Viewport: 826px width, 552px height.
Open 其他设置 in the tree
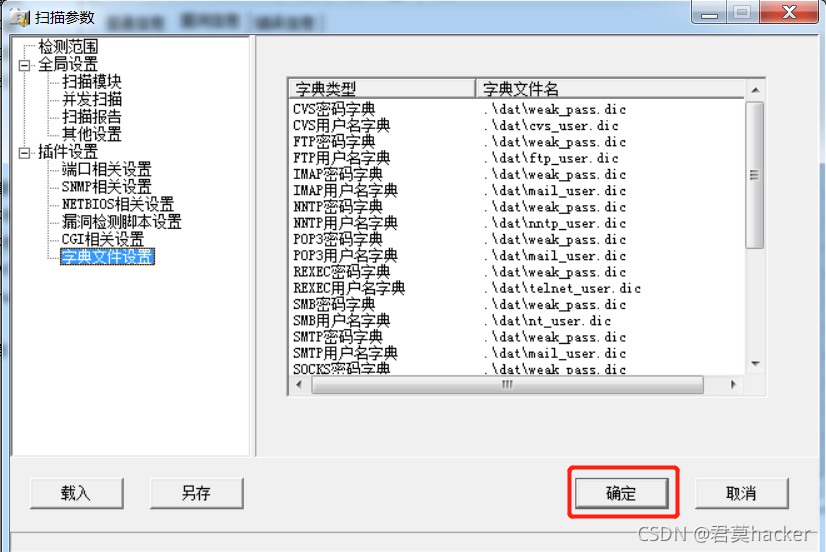pyautogui.click(x=92, y=134)
